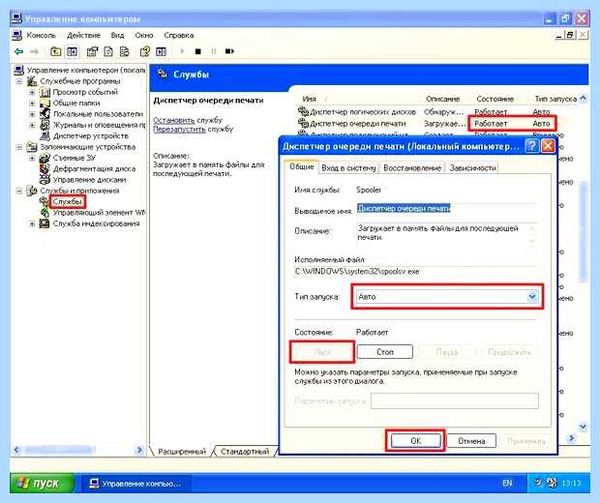Image resolution: width=600 pixels, height=503 pixels.
Task: Select the Общие tab in dialog
Action: pos(302,167)
